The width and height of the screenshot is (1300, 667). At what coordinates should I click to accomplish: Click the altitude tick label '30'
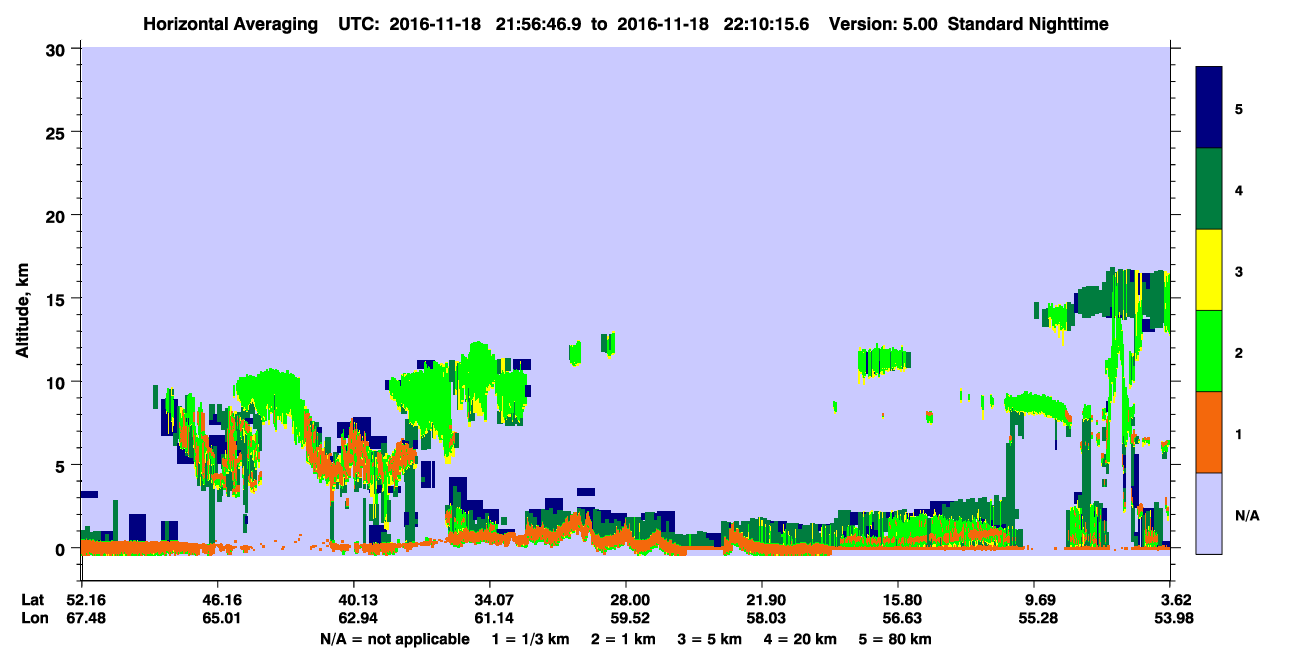(x=58, y=49)
